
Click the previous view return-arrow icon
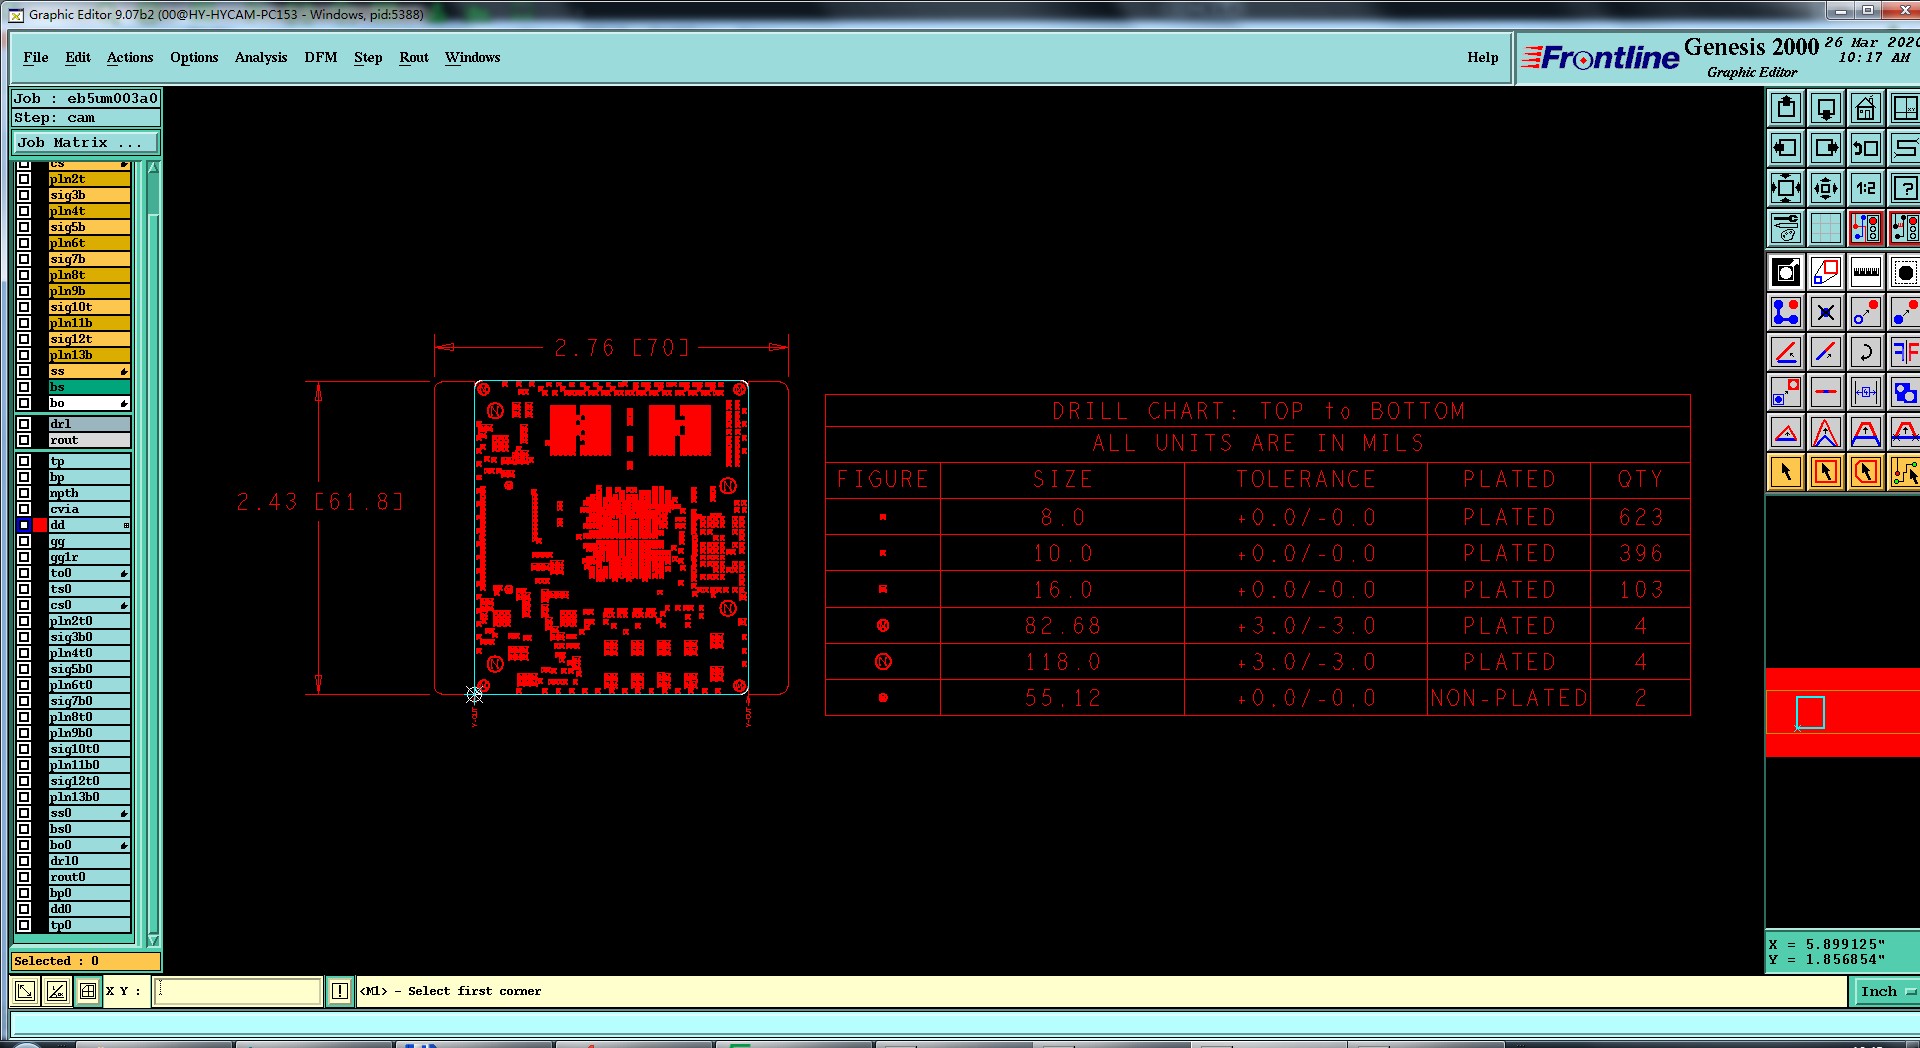tap(1866, 148)
